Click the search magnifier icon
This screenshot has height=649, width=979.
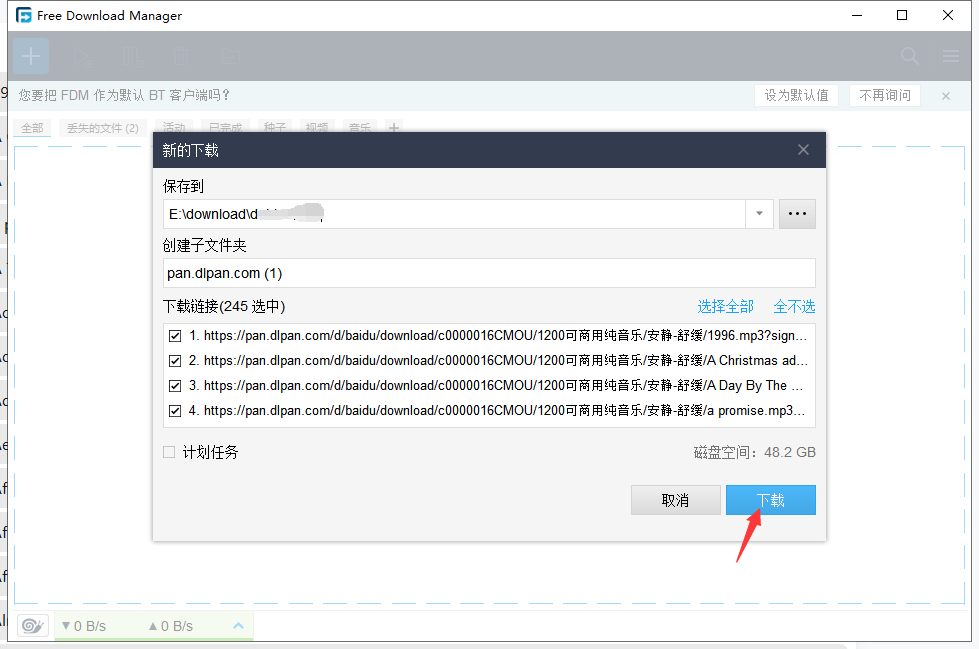pos(909,56)
